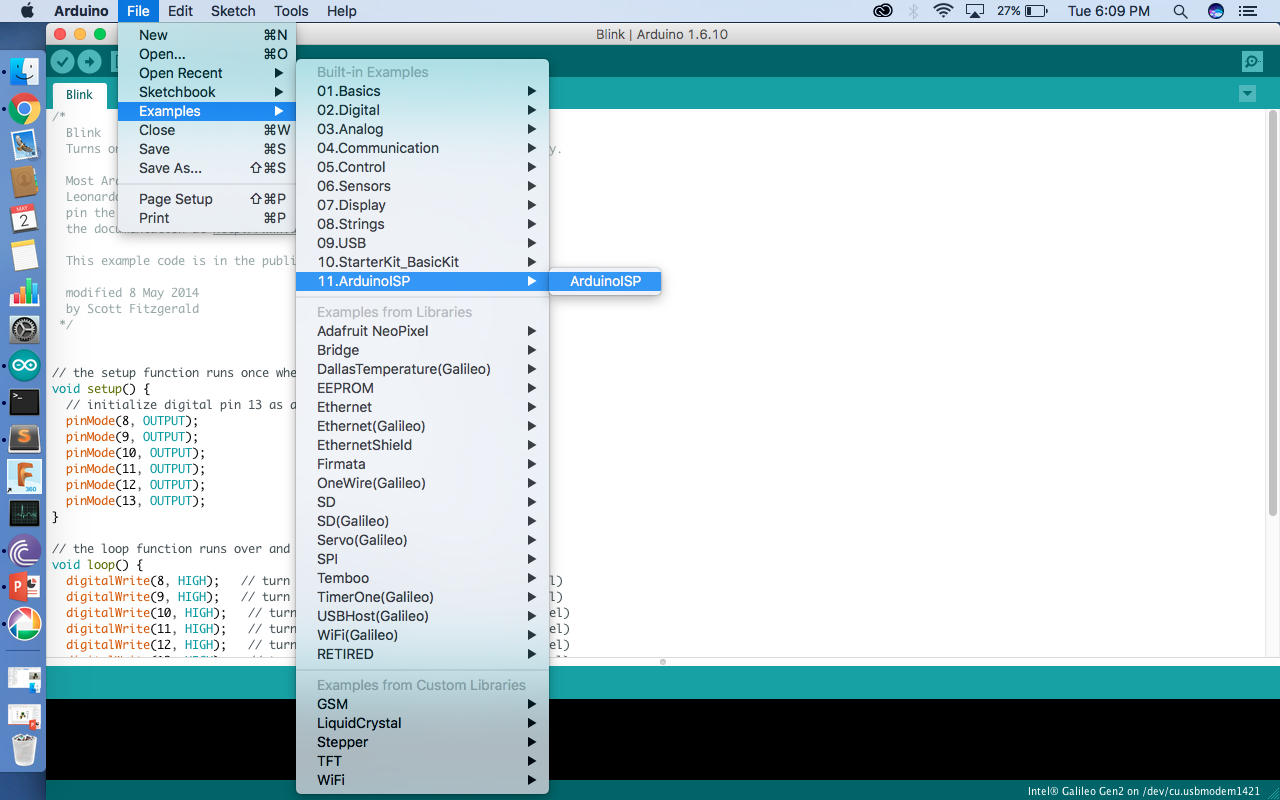Launch Google Chrome from the dock
Screen dimensions: 1280x800
pos(25,108)
